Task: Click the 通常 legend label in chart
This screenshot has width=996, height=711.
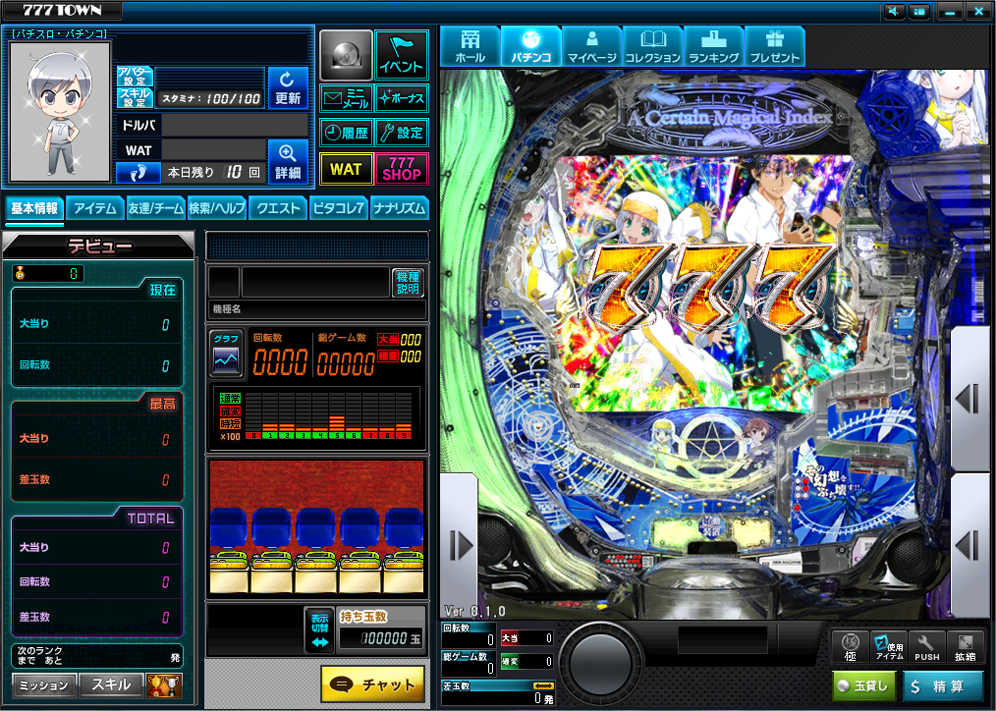Action: pyautogui.click(x=231, y=398)
